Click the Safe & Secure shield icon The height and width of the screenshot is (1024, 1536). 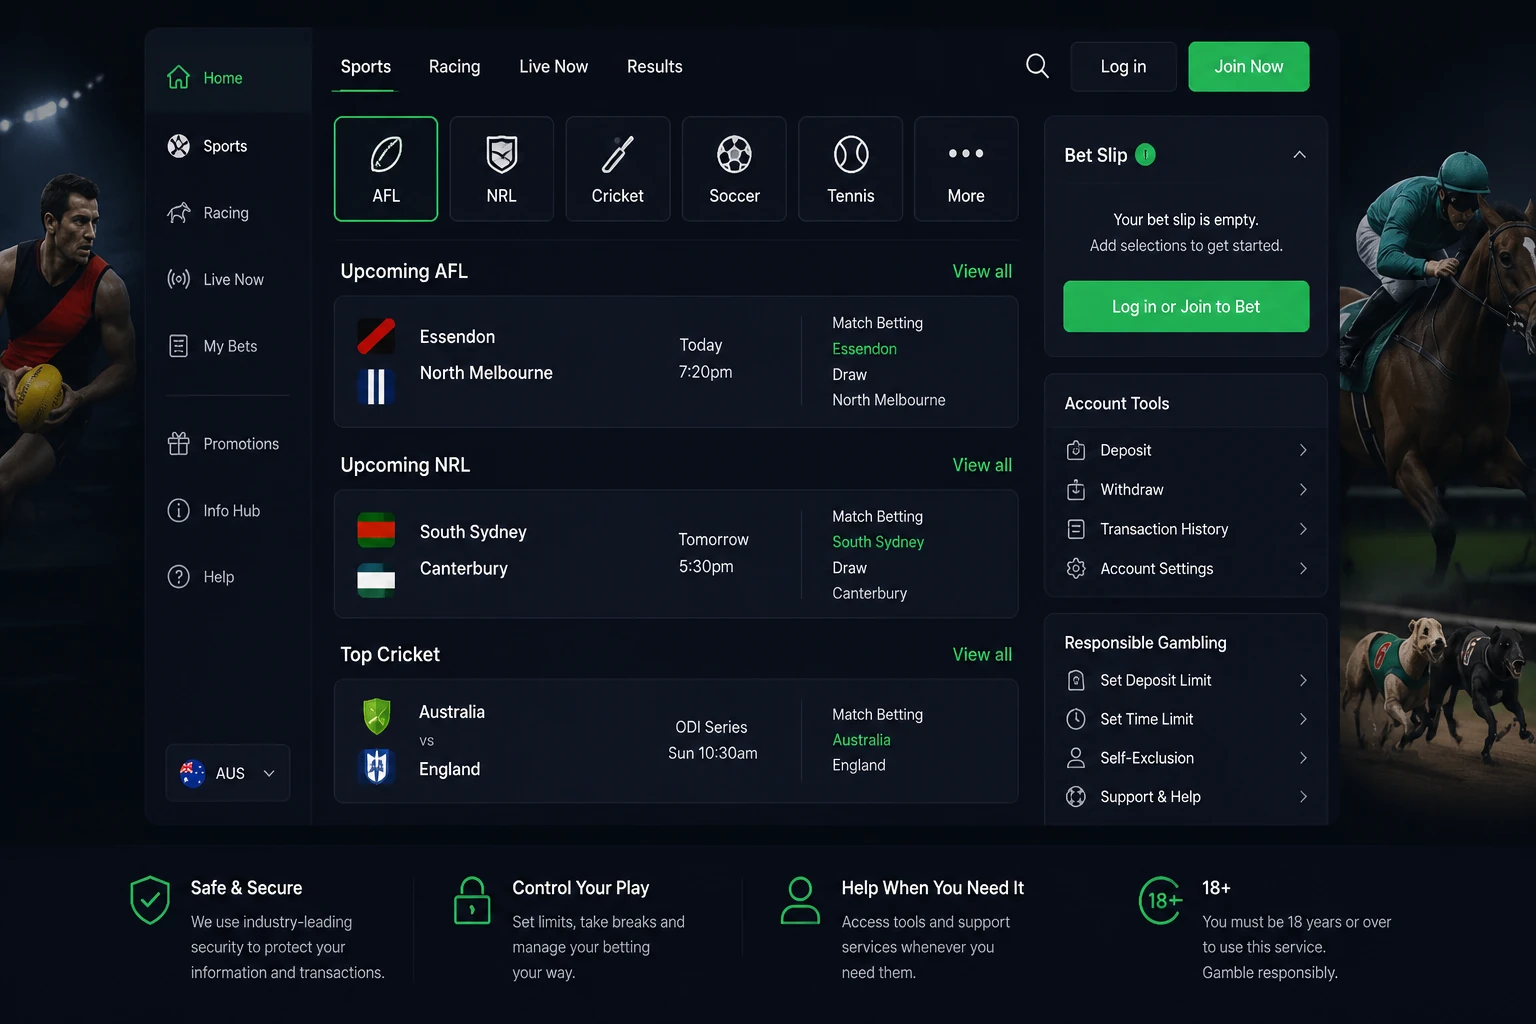[x=150, y=900]
